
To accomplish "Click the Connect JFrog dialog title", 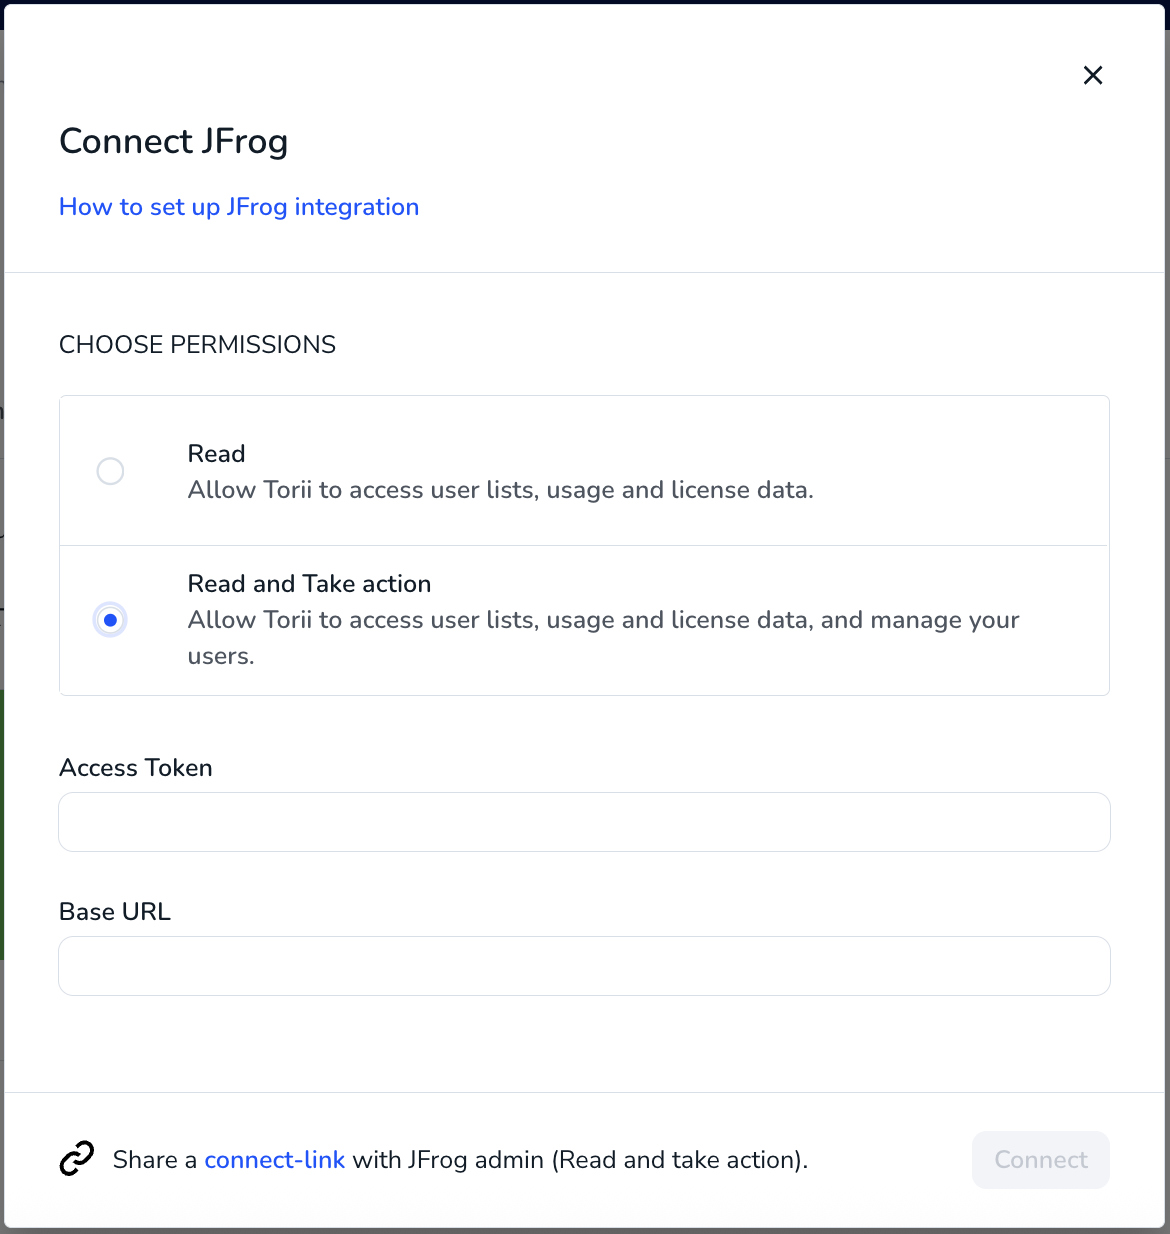I will tap(173, 141).
